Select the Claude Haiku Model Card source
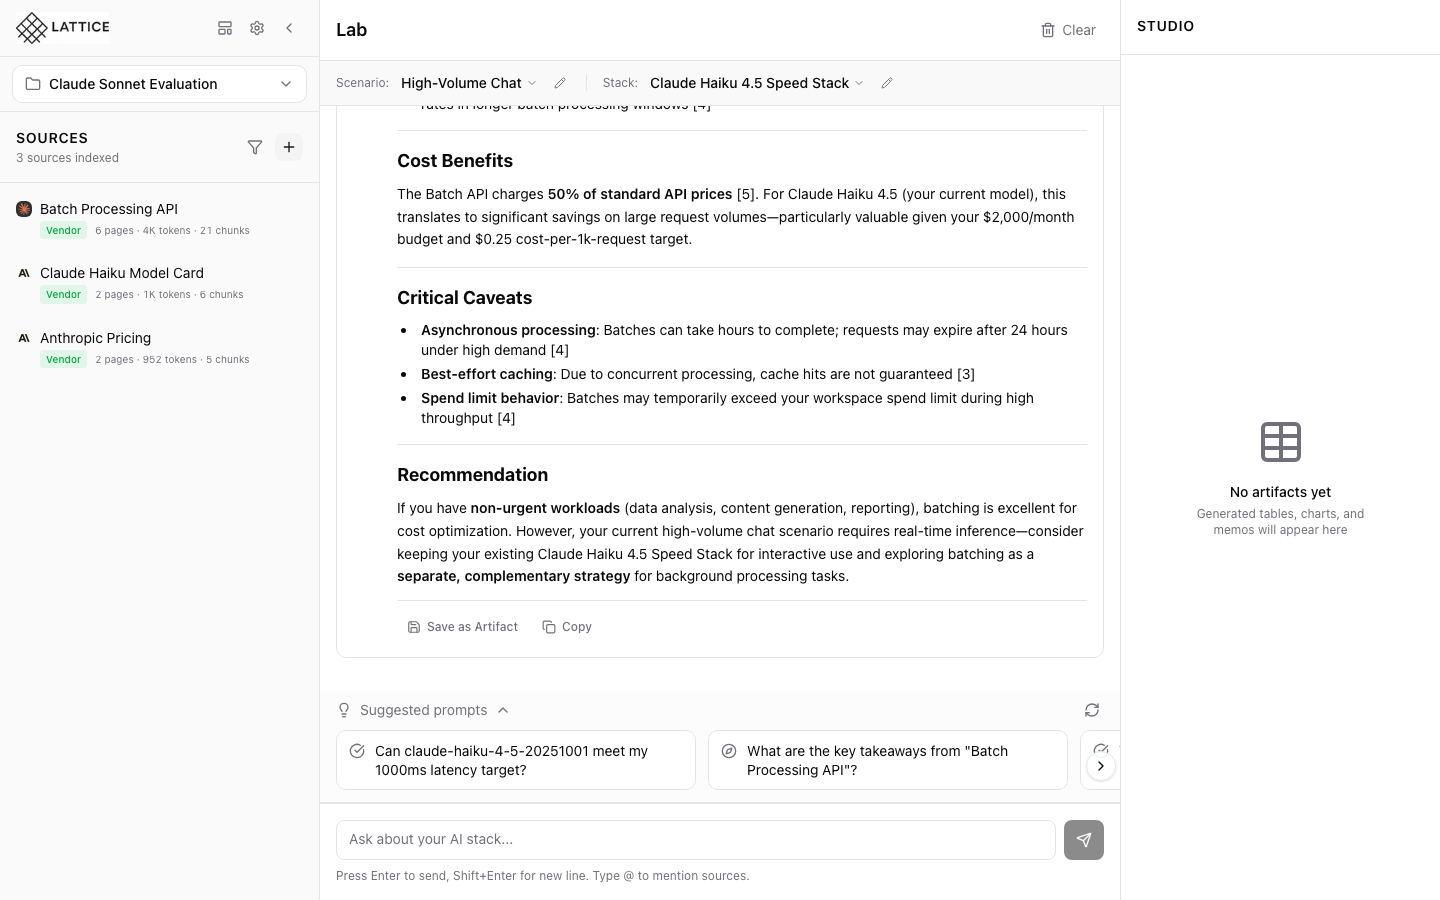Screen dimensions: 1440x900 (x=122, y=273)
